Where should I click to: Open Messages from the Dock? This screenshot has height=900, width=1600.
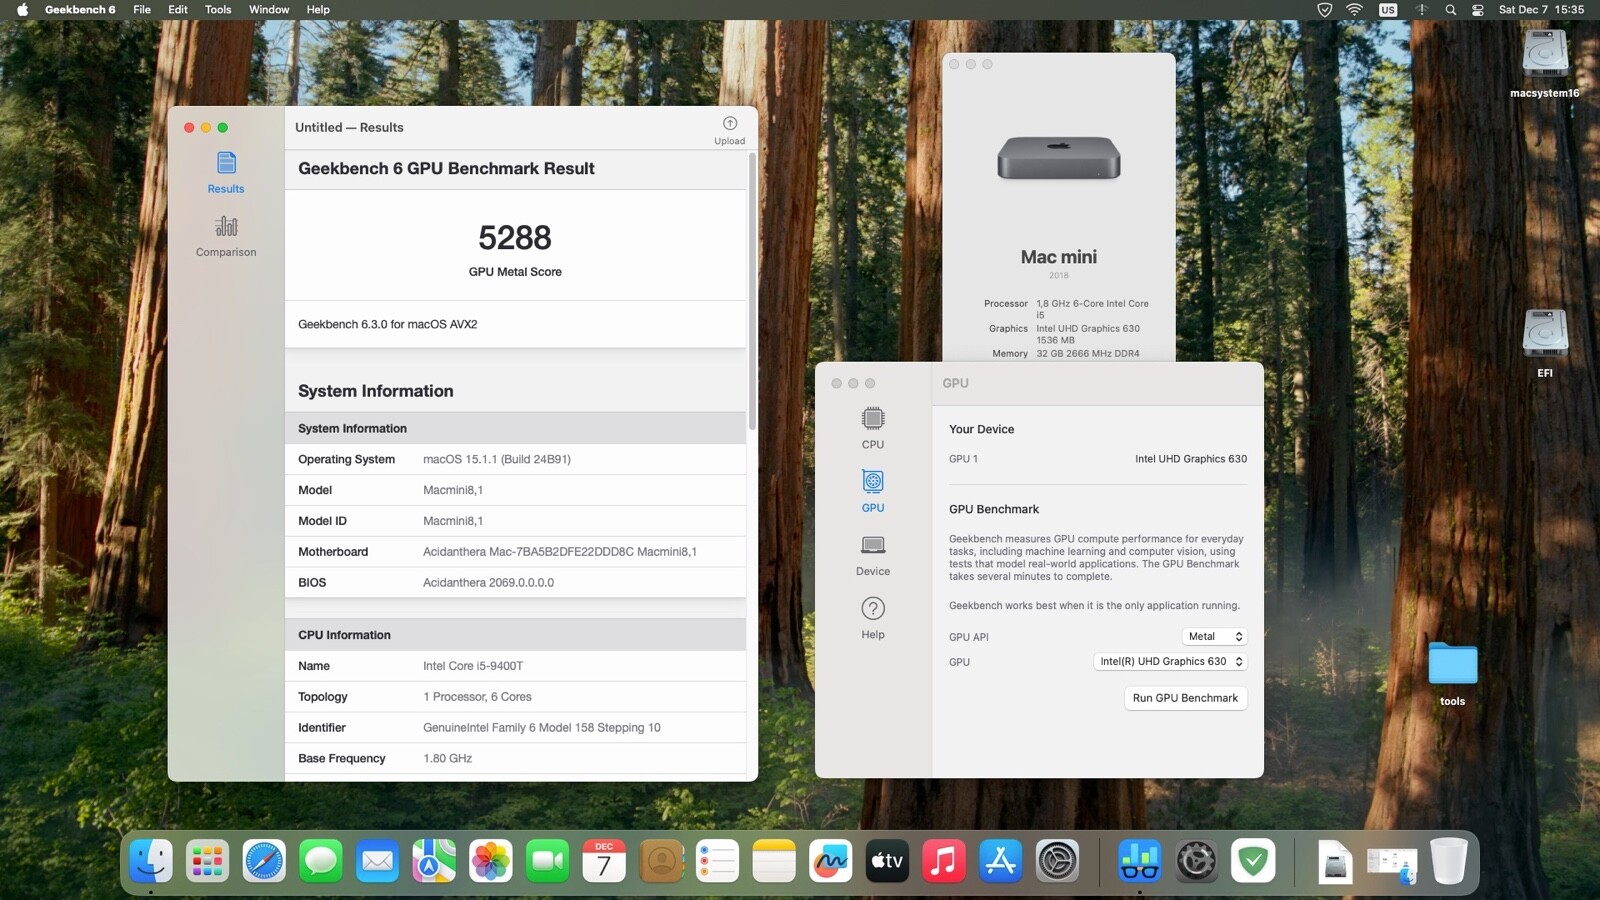321,861
